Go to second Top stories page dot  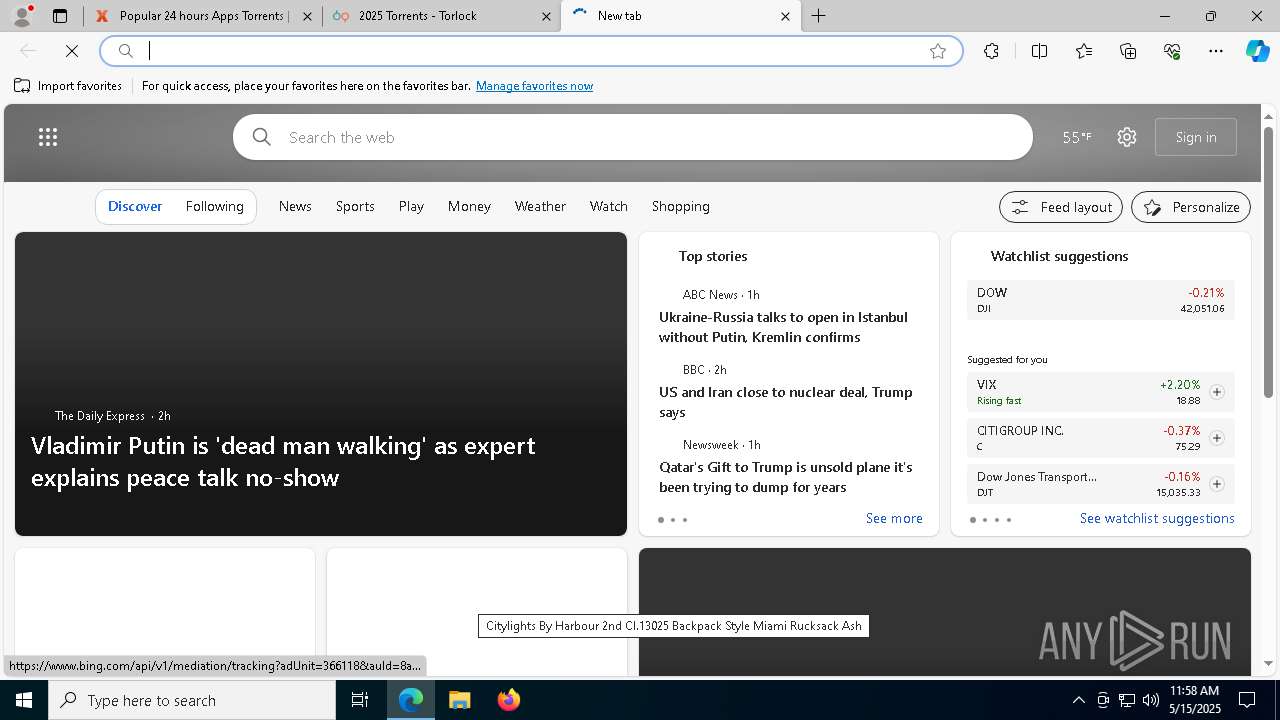(673, 520)
